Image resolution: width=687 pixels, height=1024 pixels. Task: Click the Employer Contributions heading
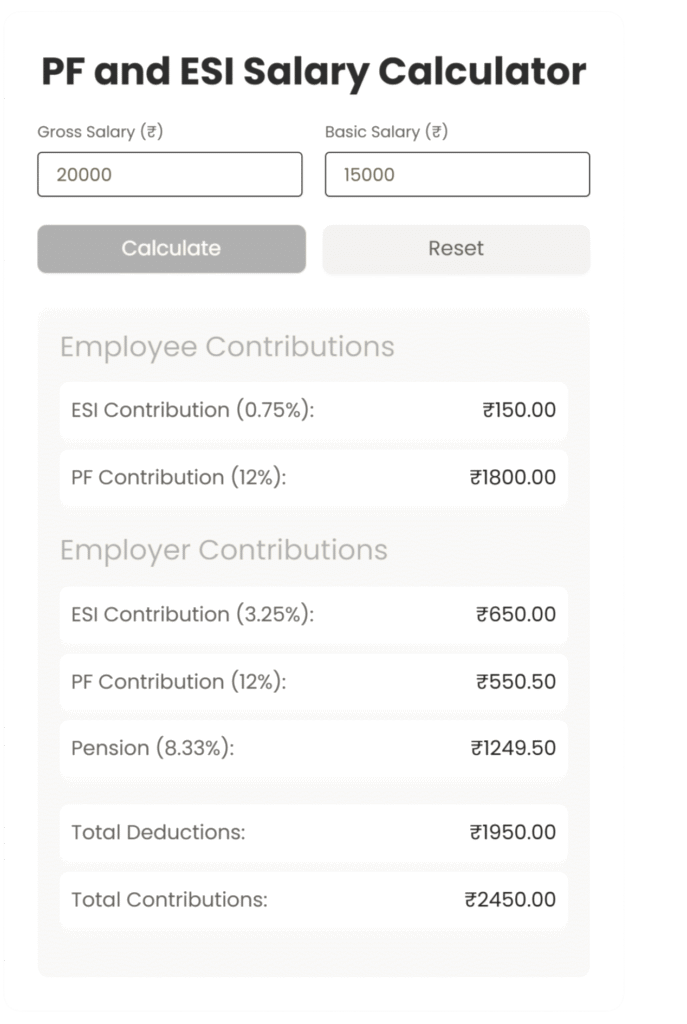tap(224, 550)
